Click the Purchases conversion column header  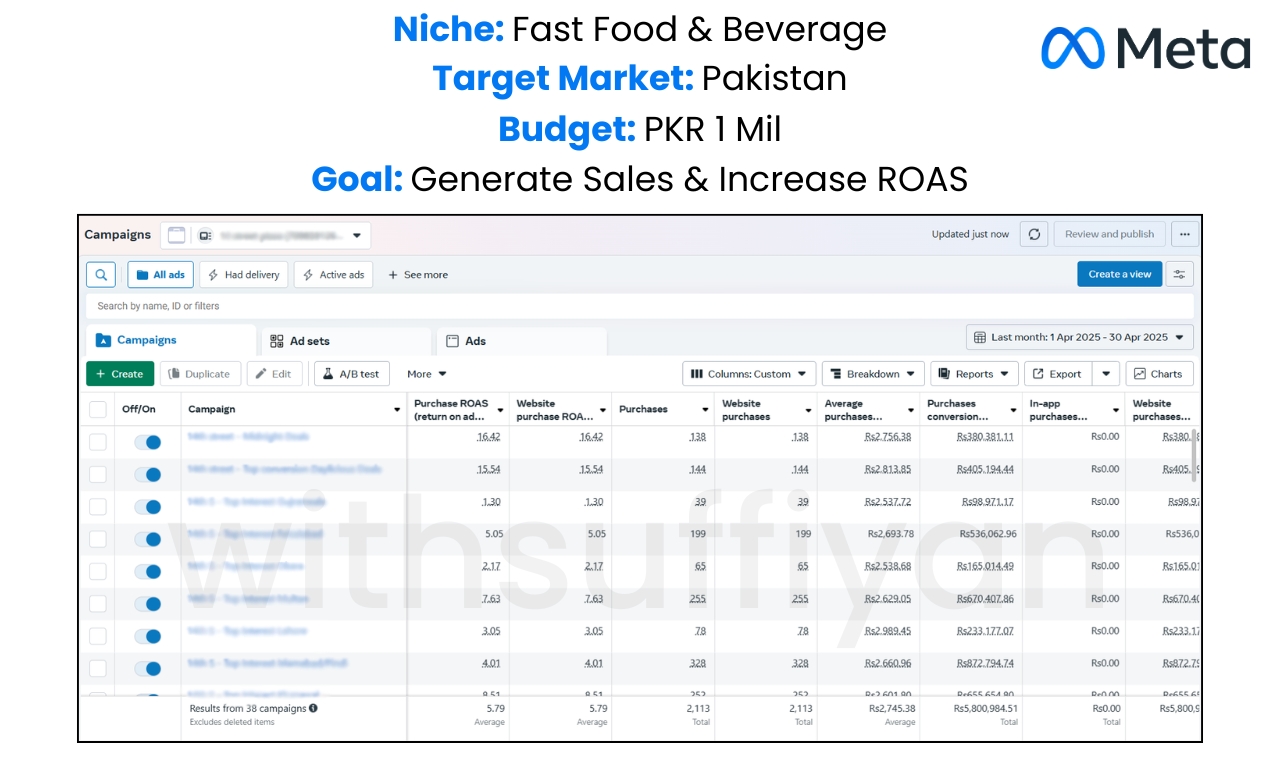tap(971, 410)
